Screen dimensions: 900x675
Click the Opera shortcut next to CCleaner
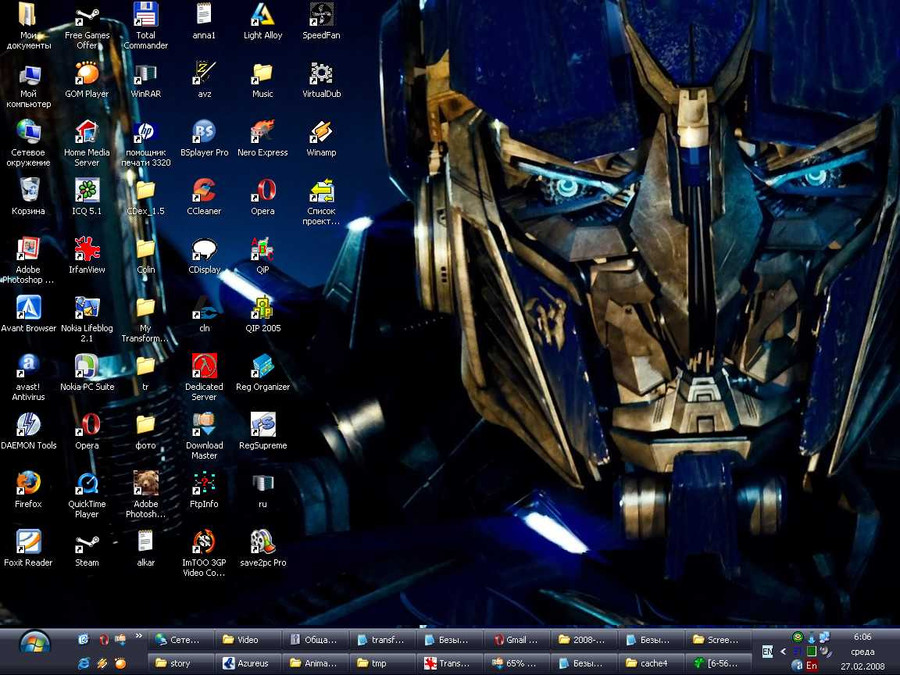(x=262, y=197)
